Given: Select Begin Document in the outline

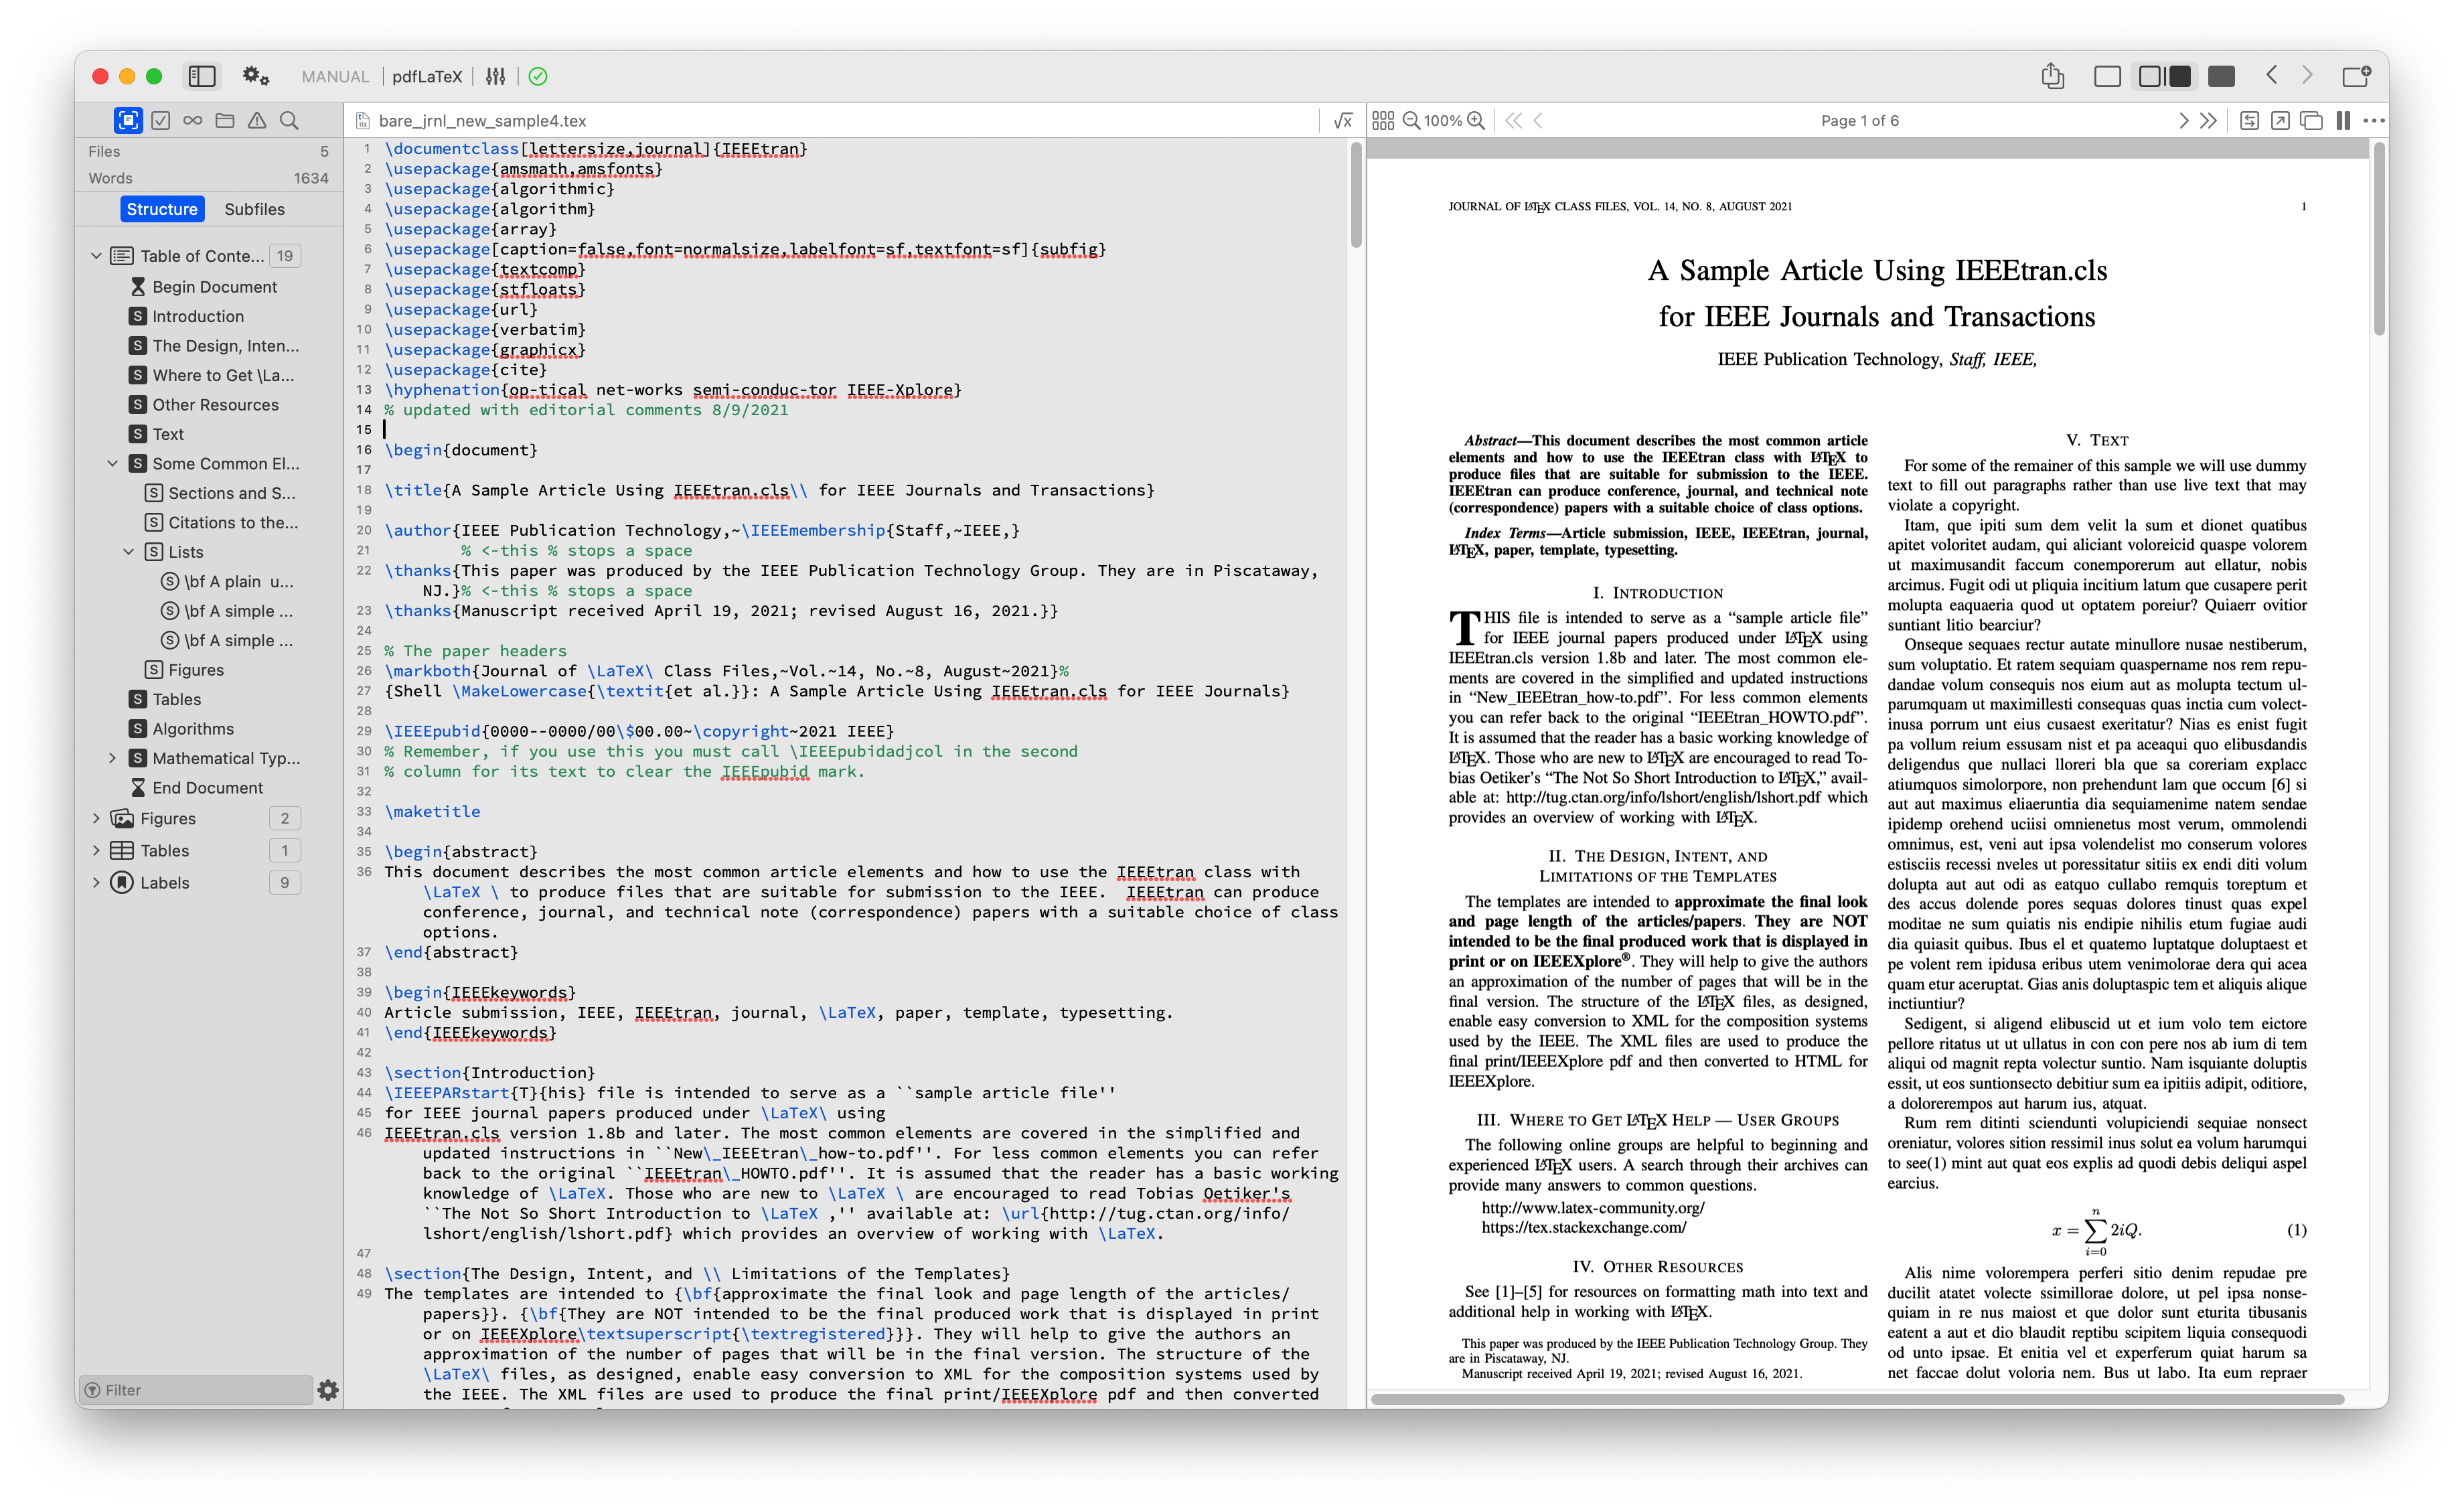Looking at the screenshot, I should 214,287.
